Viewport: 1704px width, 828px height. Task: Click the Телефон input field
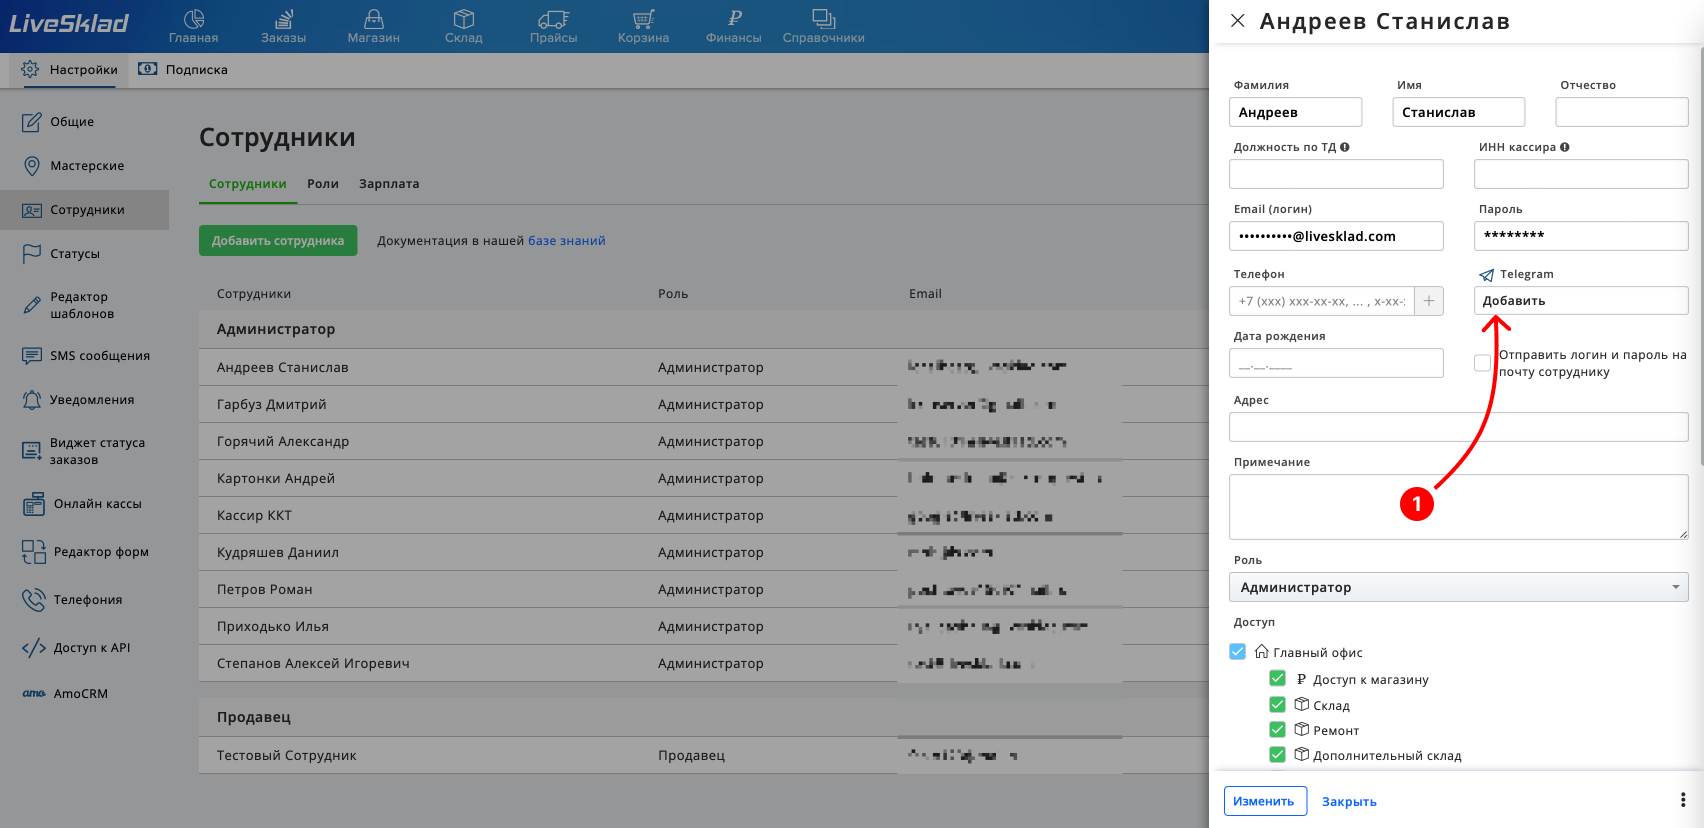pos(1322,301)
